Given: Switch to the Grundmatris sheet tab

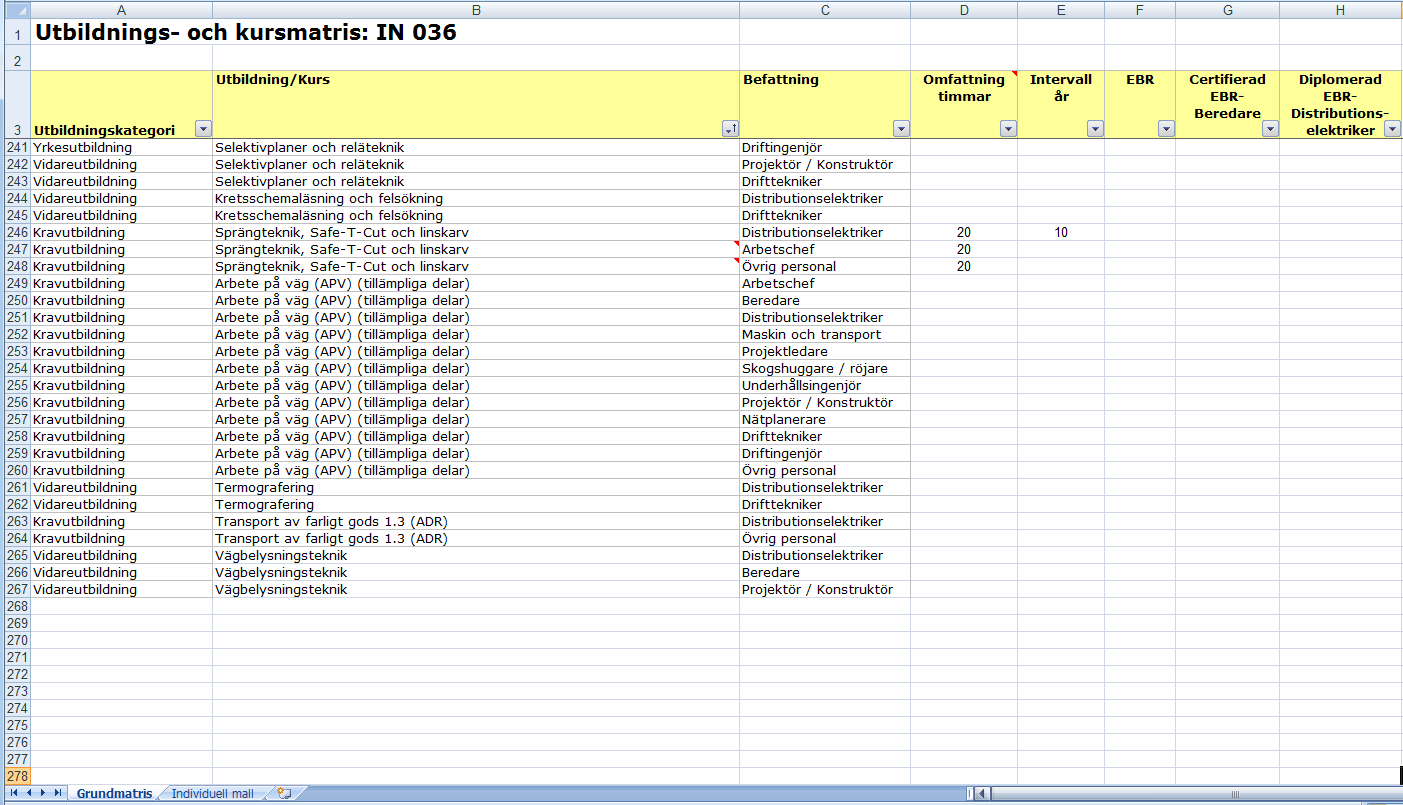Looking at the screenshot, I should click(115, 794).
